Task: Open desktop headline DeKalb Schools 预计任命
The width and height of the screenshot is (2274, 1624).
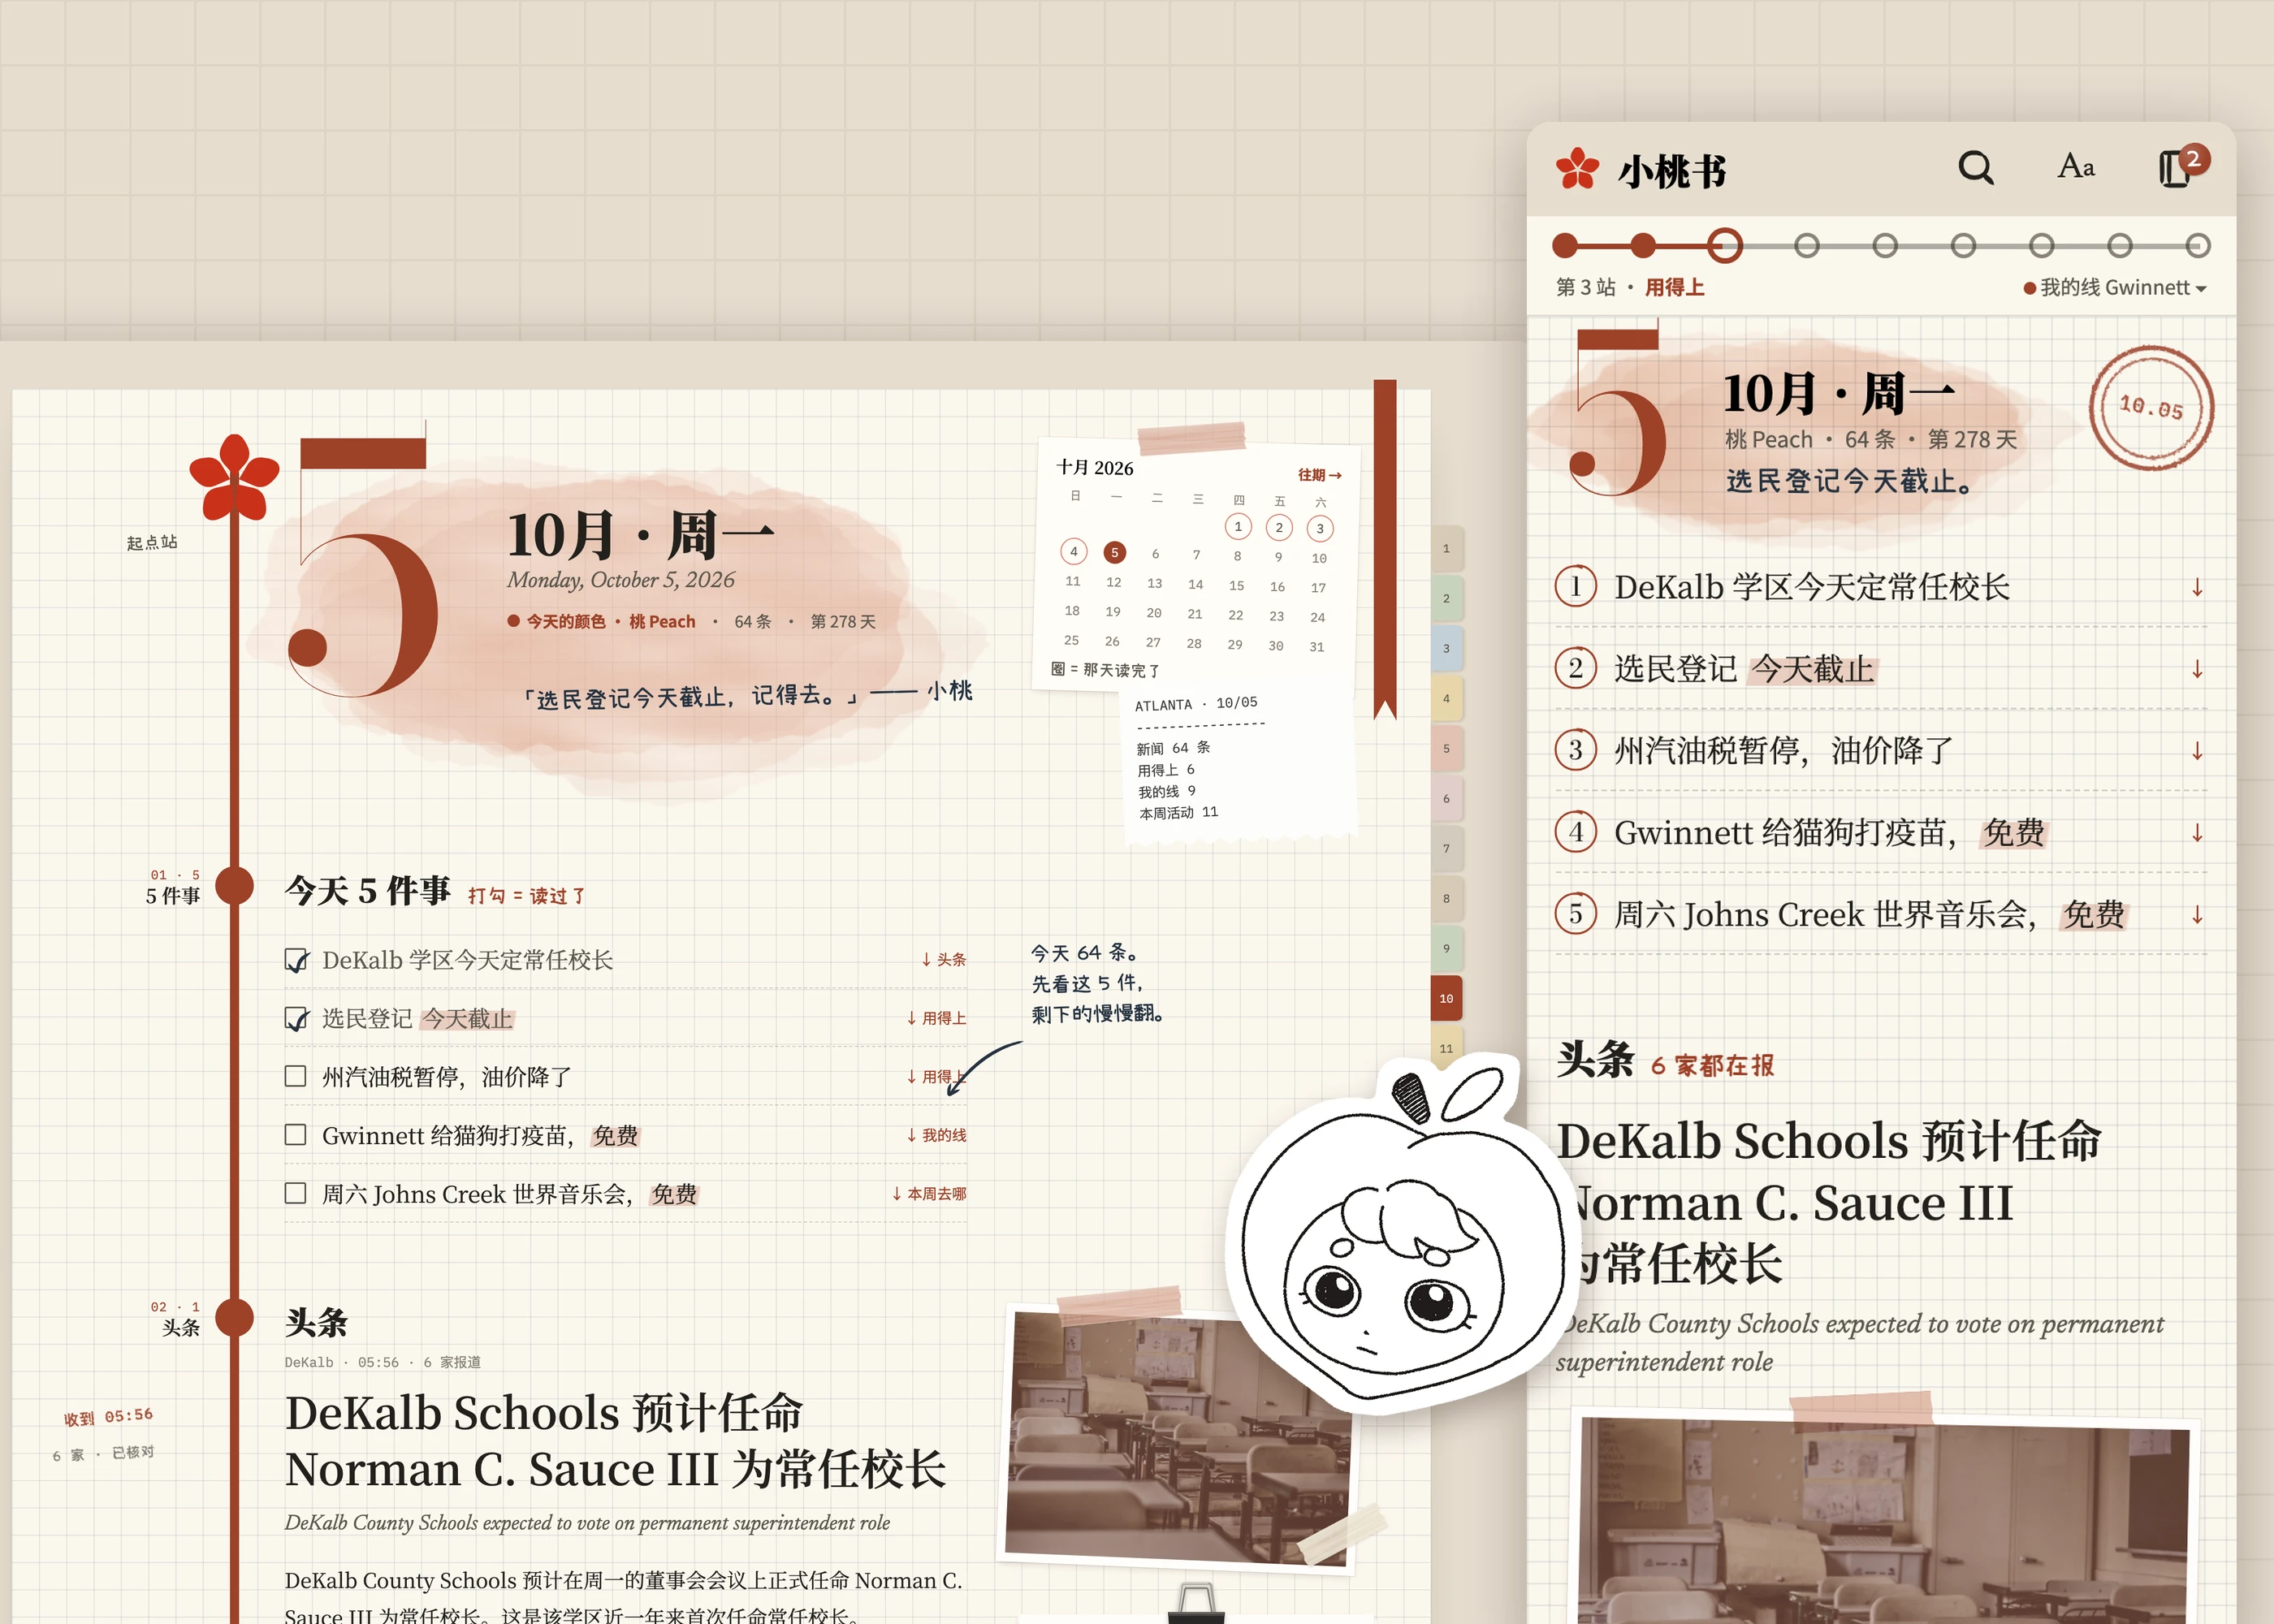Action: click(615, 1441)
